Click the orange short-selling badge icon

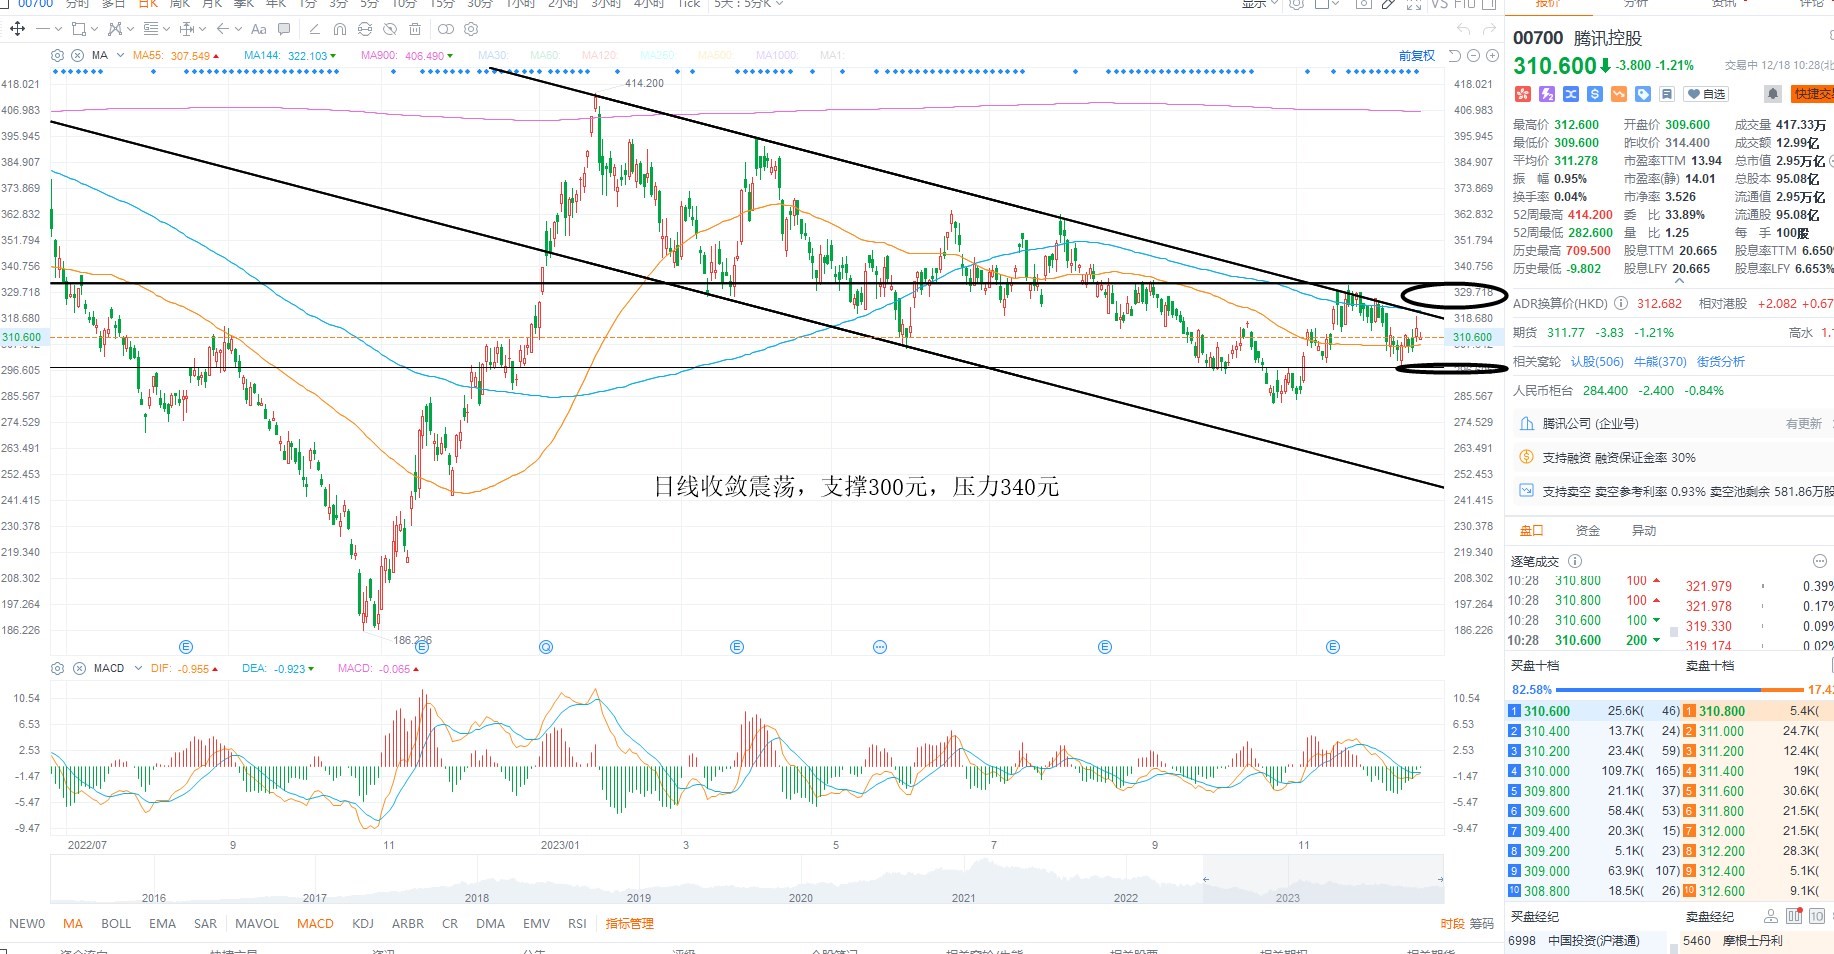tap(1619, 94)
